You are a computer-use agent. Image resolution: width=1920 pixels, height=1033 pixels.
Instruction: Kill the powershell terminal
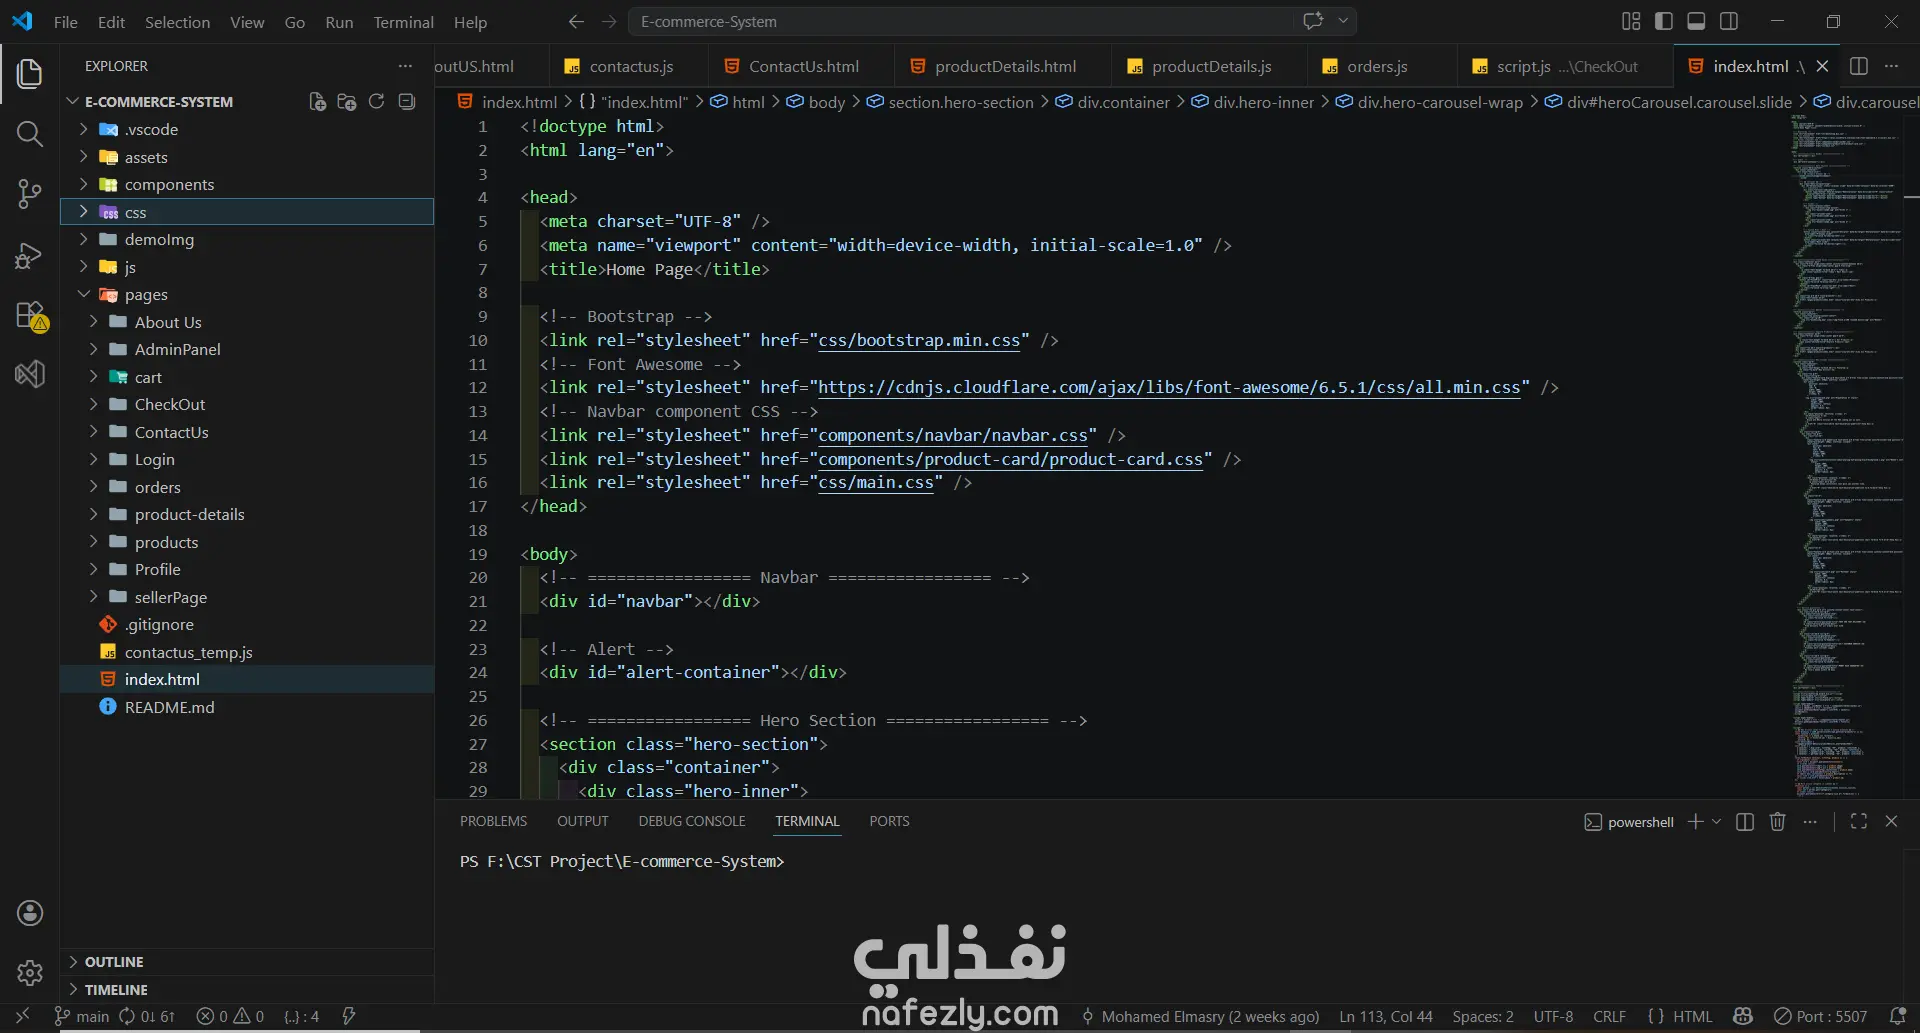pyautogui.click(x=1777, y=822)
